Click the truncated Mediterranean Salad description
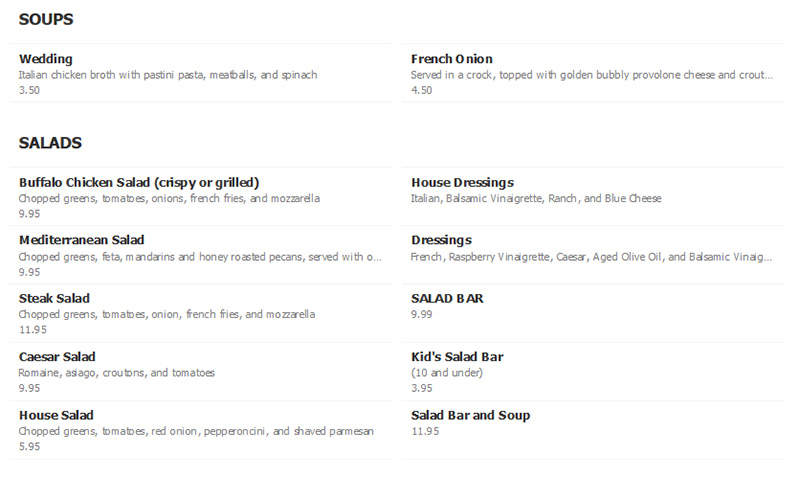This screenshot has width=800, height=477. click(x=200, y=257)
